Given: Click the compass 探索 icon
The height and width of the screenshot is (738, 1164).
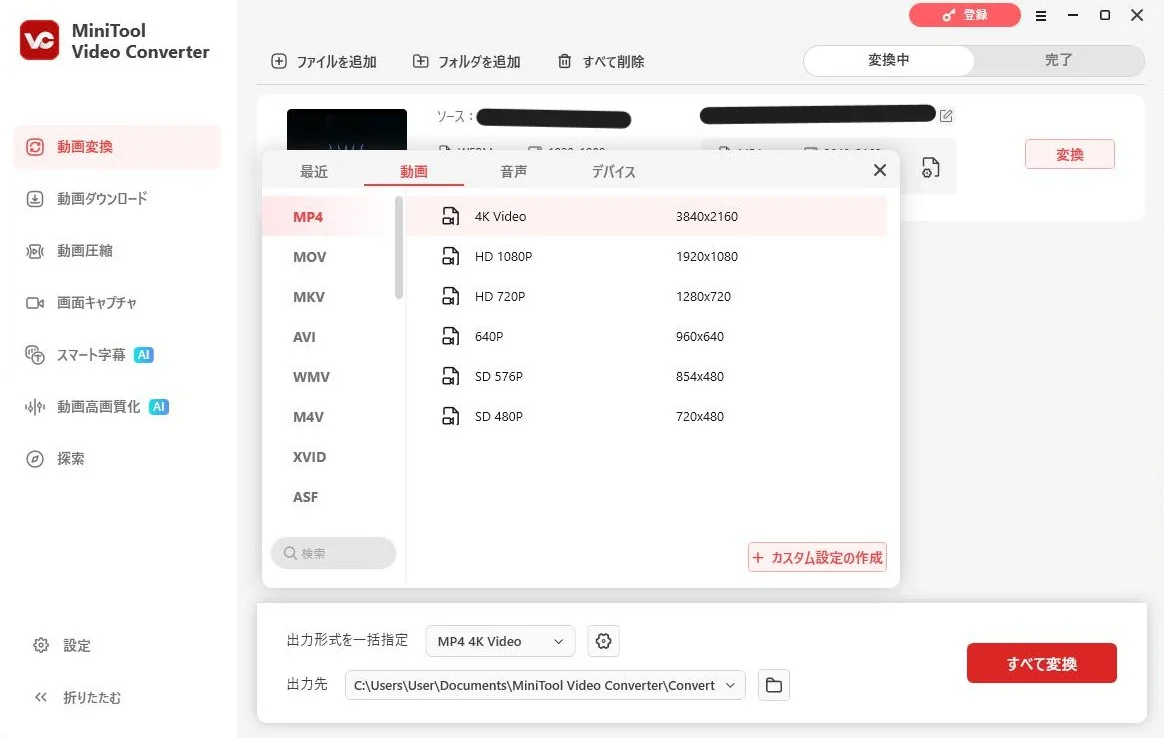Looking at the screenshot, I should tap(35, 459).
